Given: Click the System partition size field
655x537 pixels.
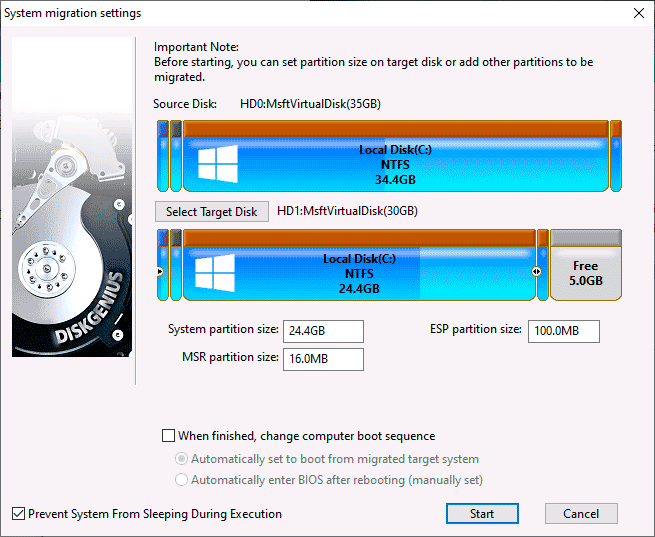Looking at the screenshot, I should pyautogui.click(x=323, y=331).
